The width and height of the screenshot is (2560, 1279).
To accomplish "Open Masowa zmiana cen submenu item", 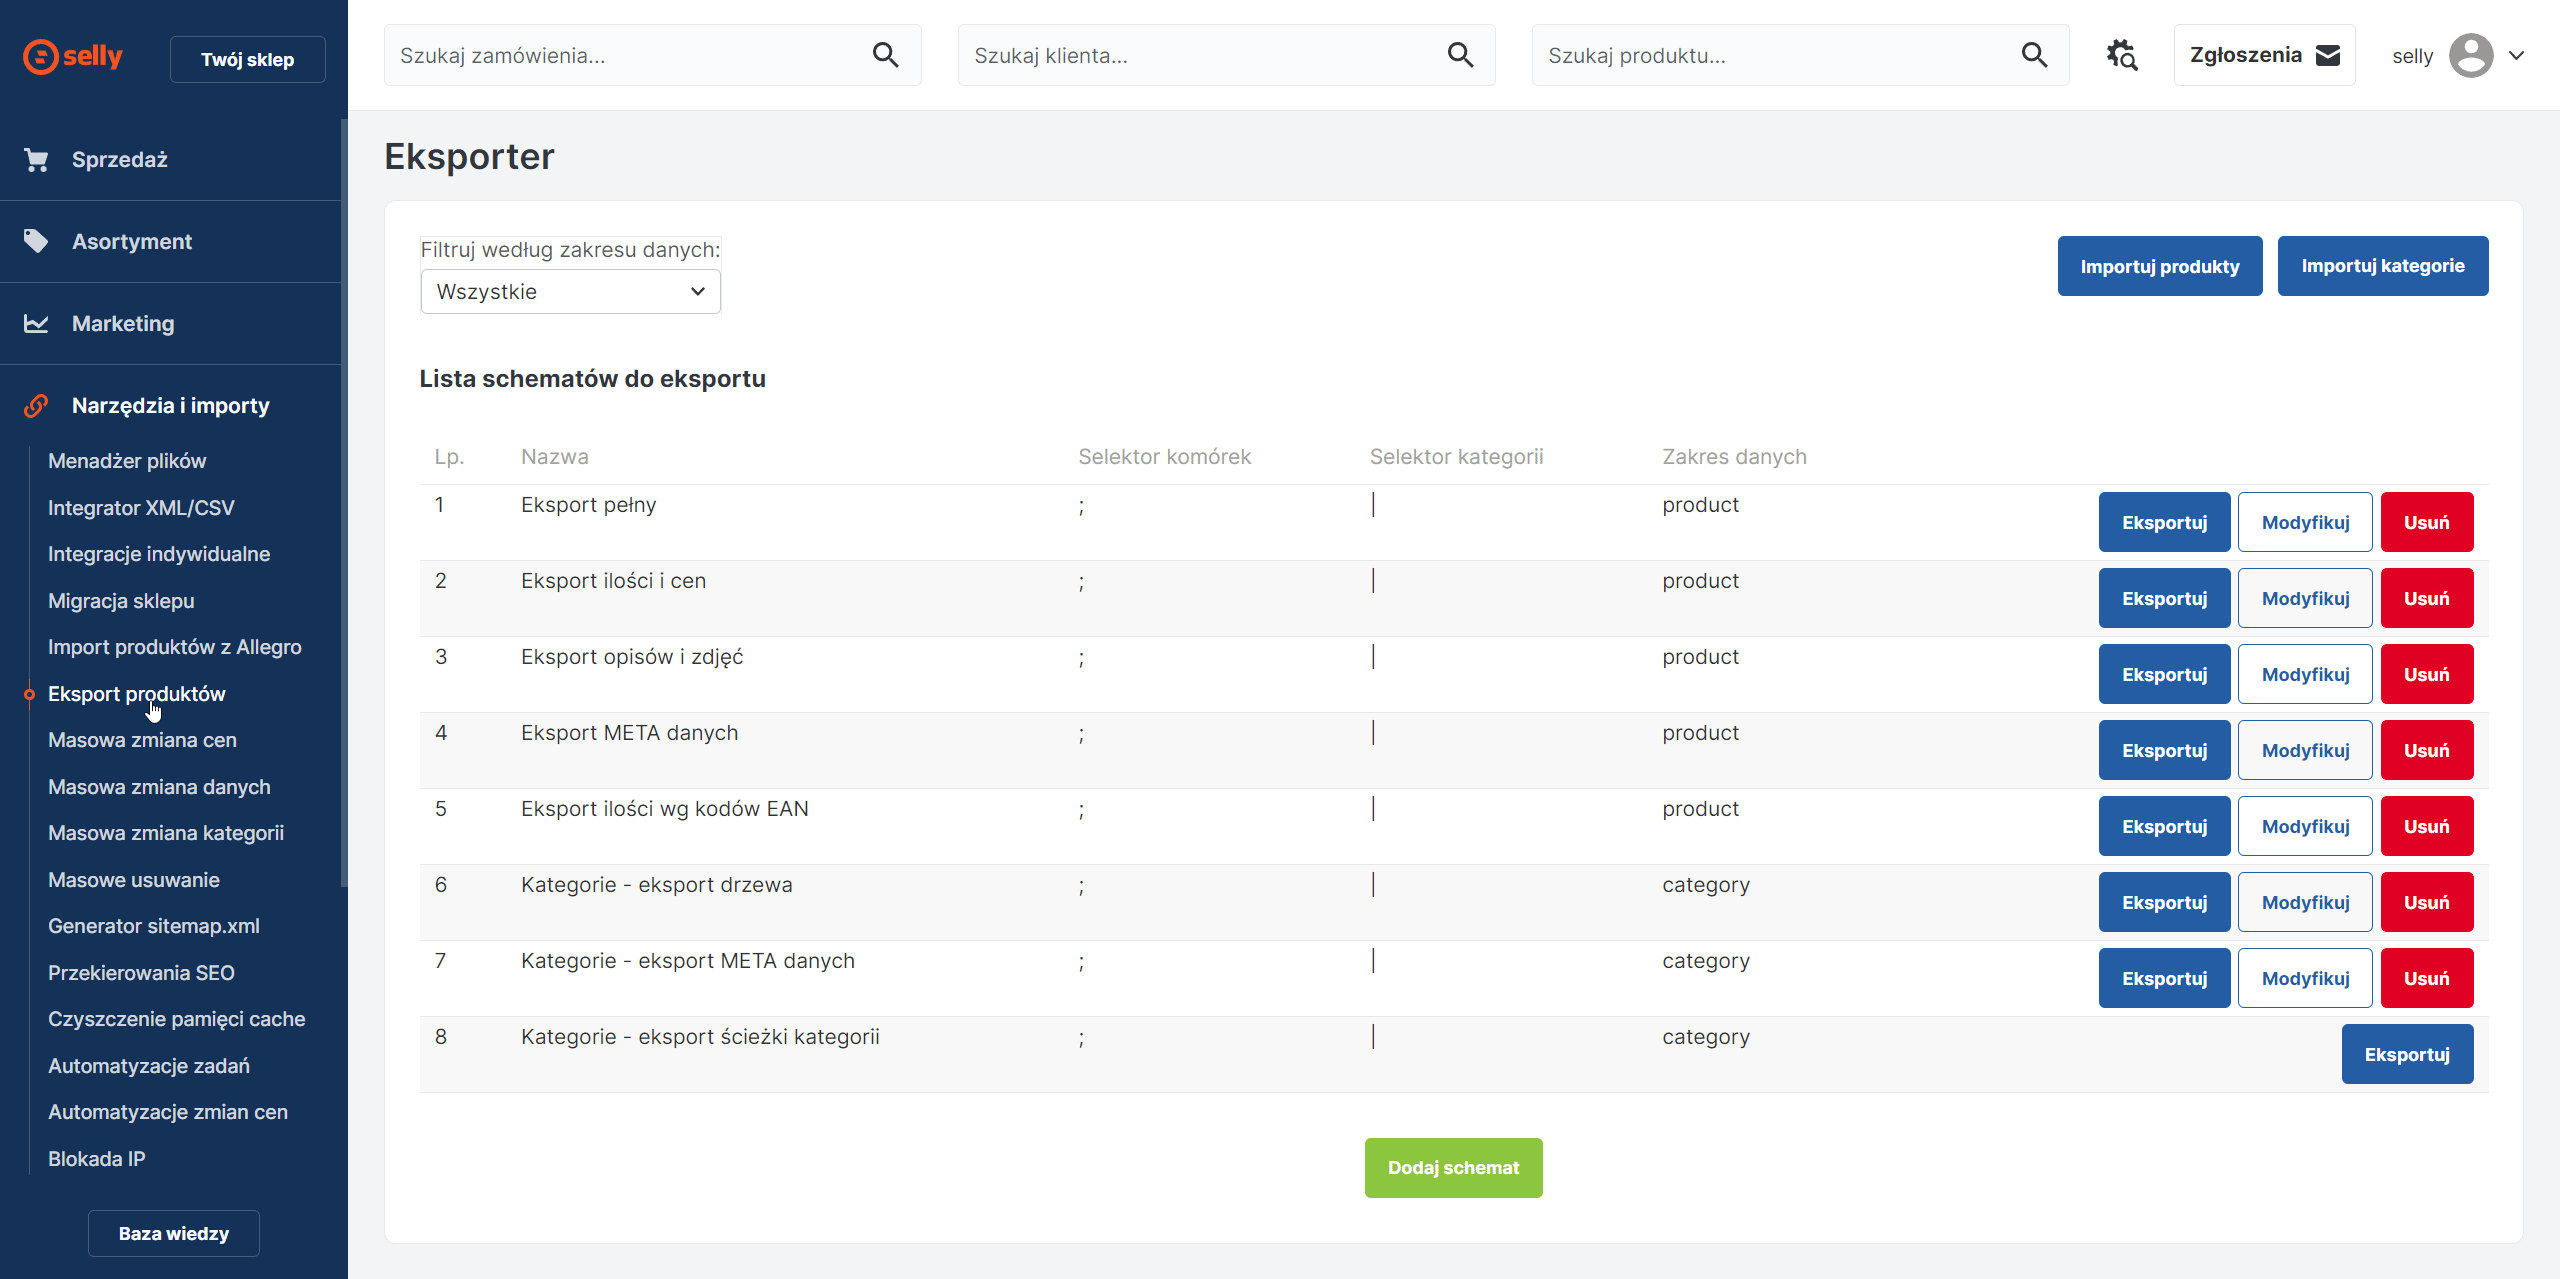I will click(142, 740).
